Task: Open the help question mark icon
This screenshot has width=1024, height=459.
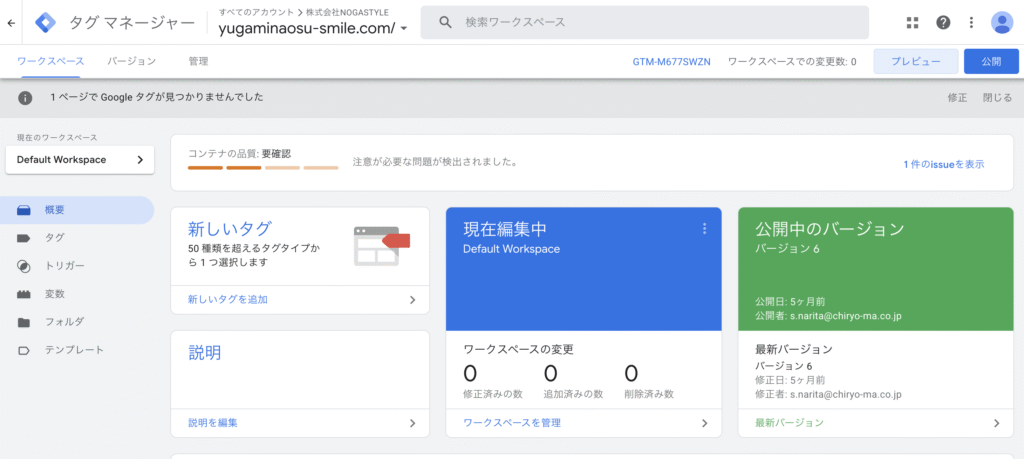Action: (942, 22)
